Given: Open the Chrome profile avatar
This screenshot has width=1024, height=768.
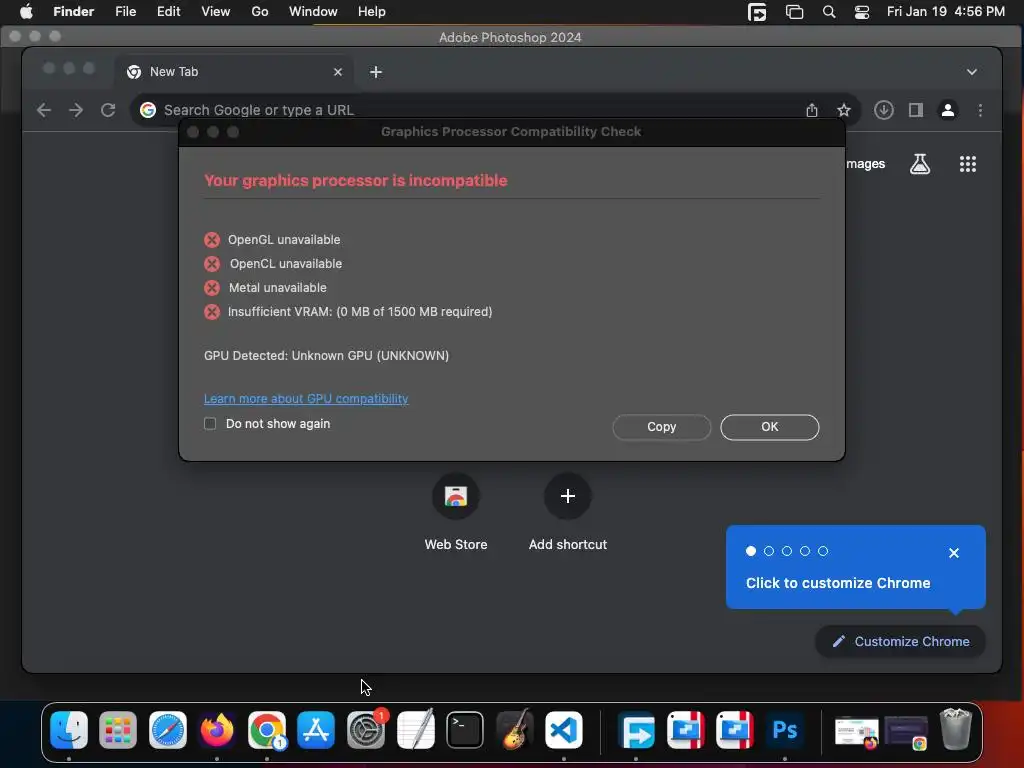Looking at the screenshot, I should coord(948,110).
